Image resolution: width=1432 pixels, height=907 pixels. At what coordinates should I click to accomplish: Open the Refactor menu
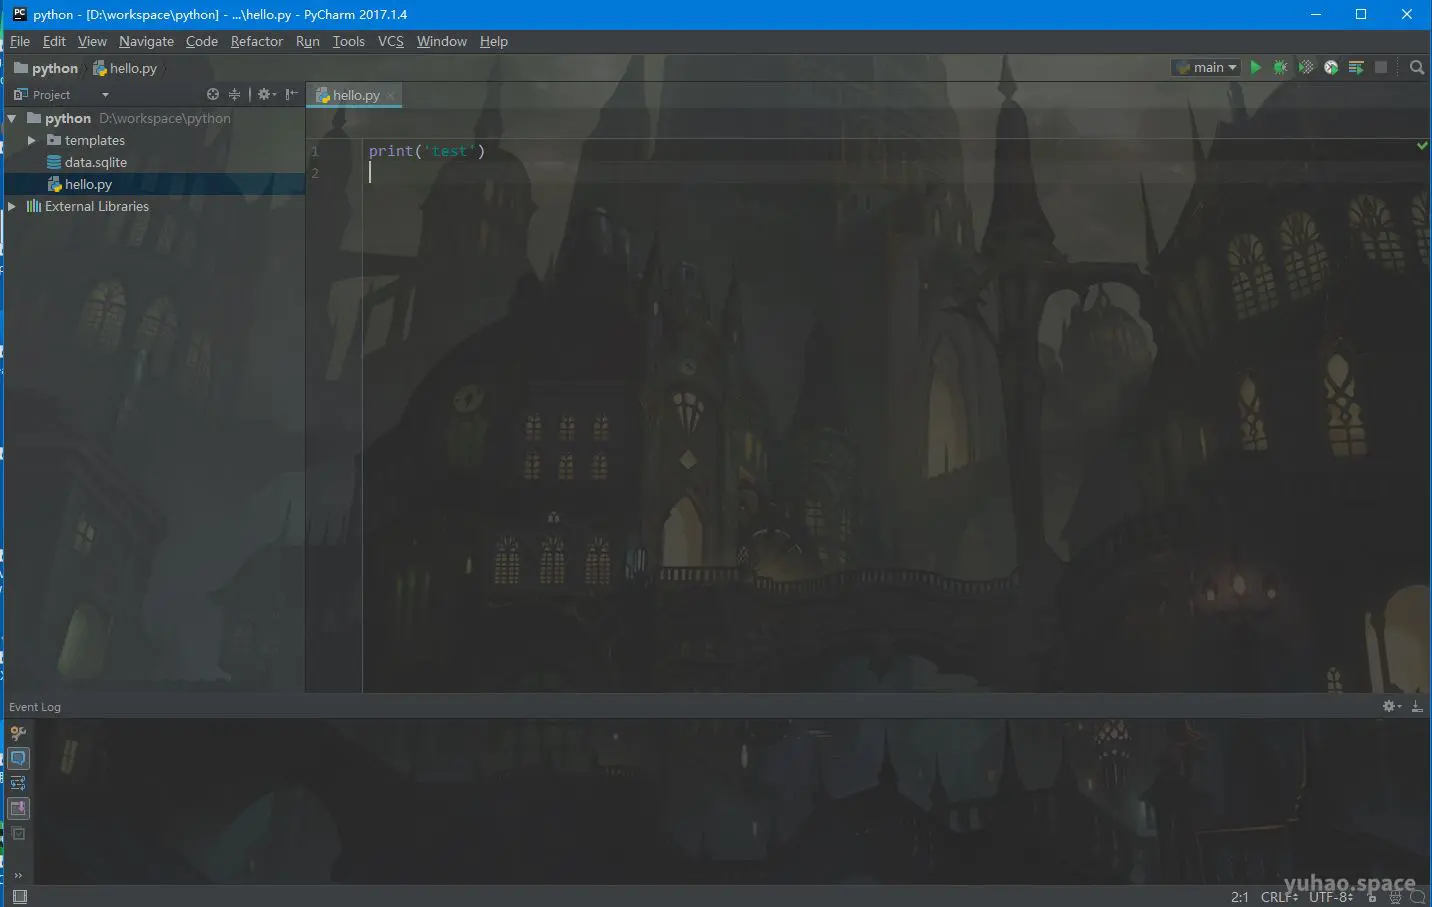[x=256, y=41]
